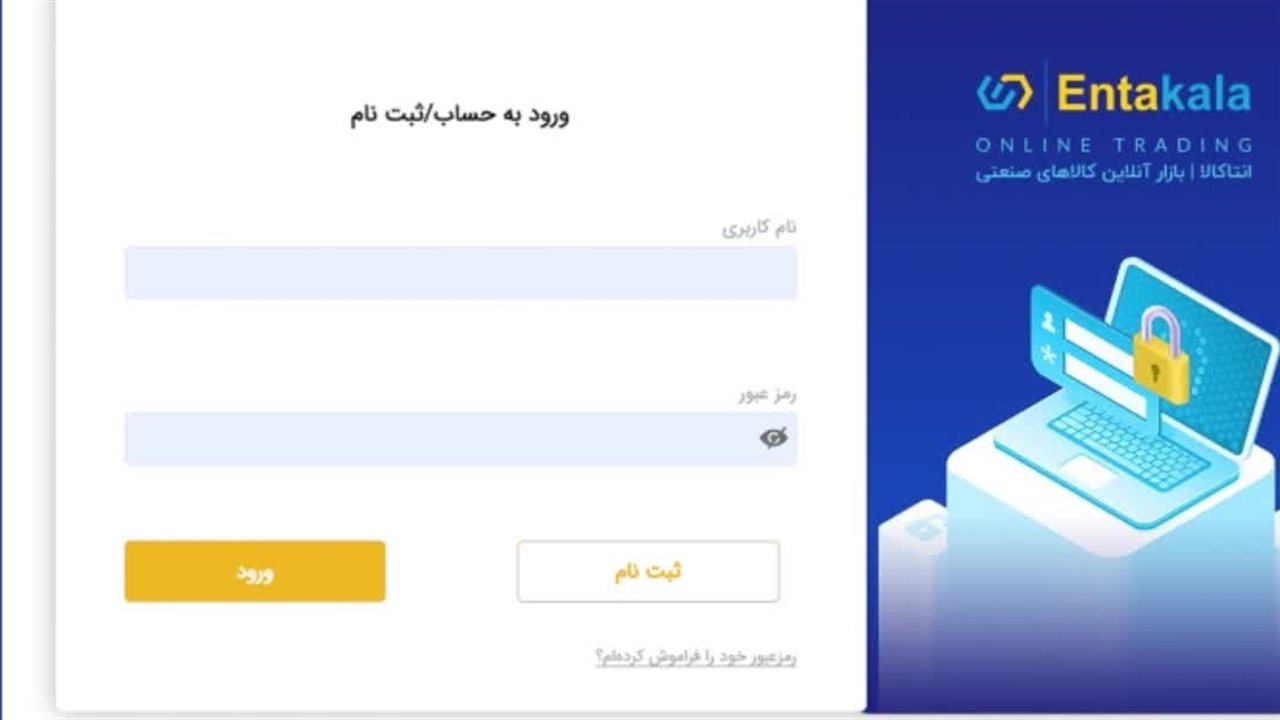1280x720 pixels.
Task: Click the Persian tagline under the logo
Action: tap(1113, 173)
